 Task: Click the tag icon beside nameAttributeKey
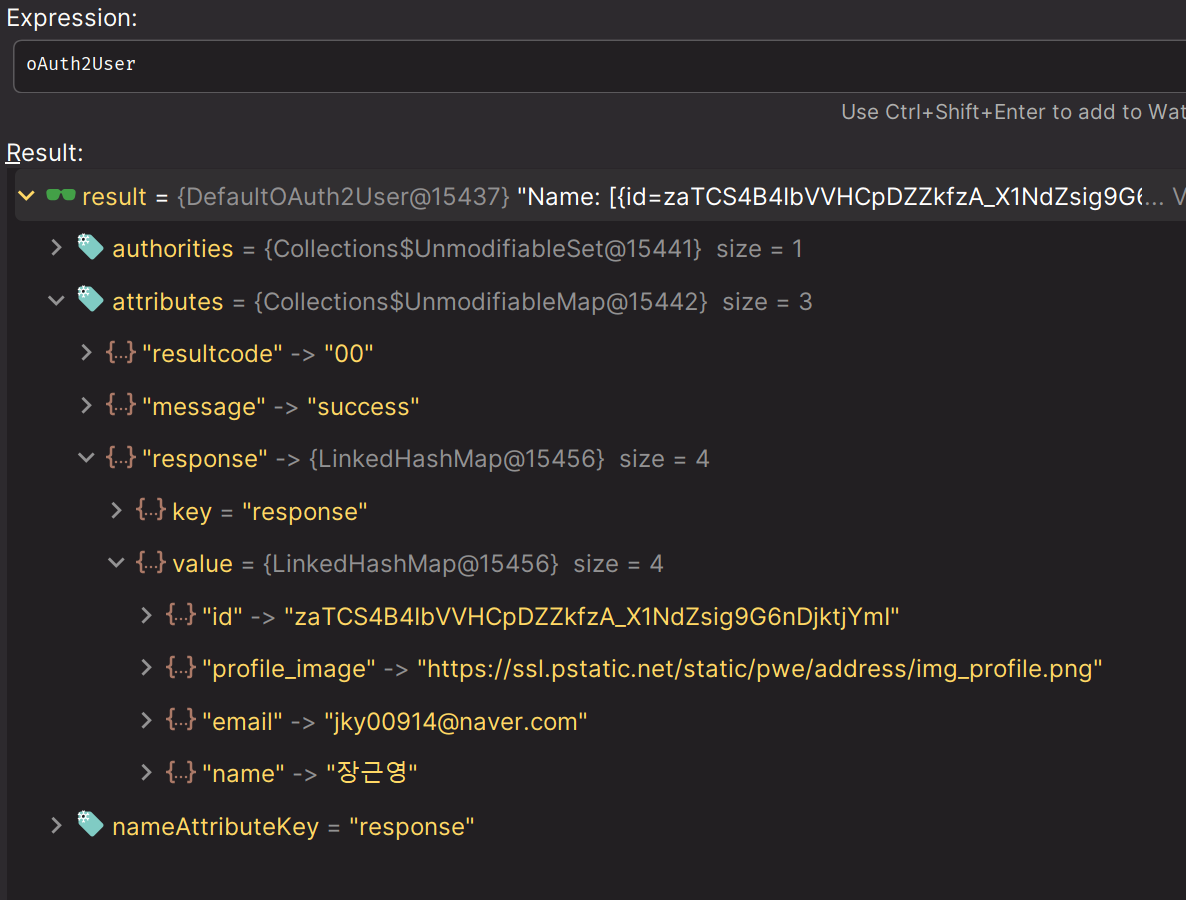(91, 826)
